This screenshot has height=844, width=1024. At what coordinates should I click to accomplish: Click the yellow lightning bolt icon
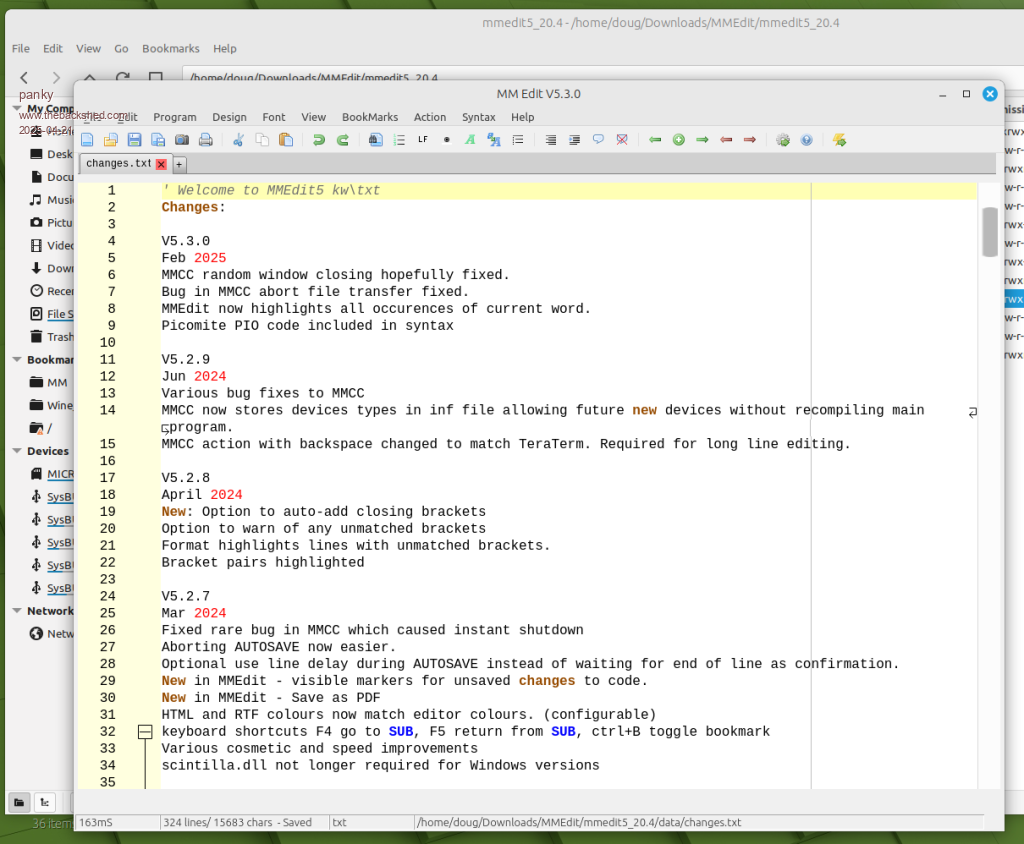tap(840, 140)
